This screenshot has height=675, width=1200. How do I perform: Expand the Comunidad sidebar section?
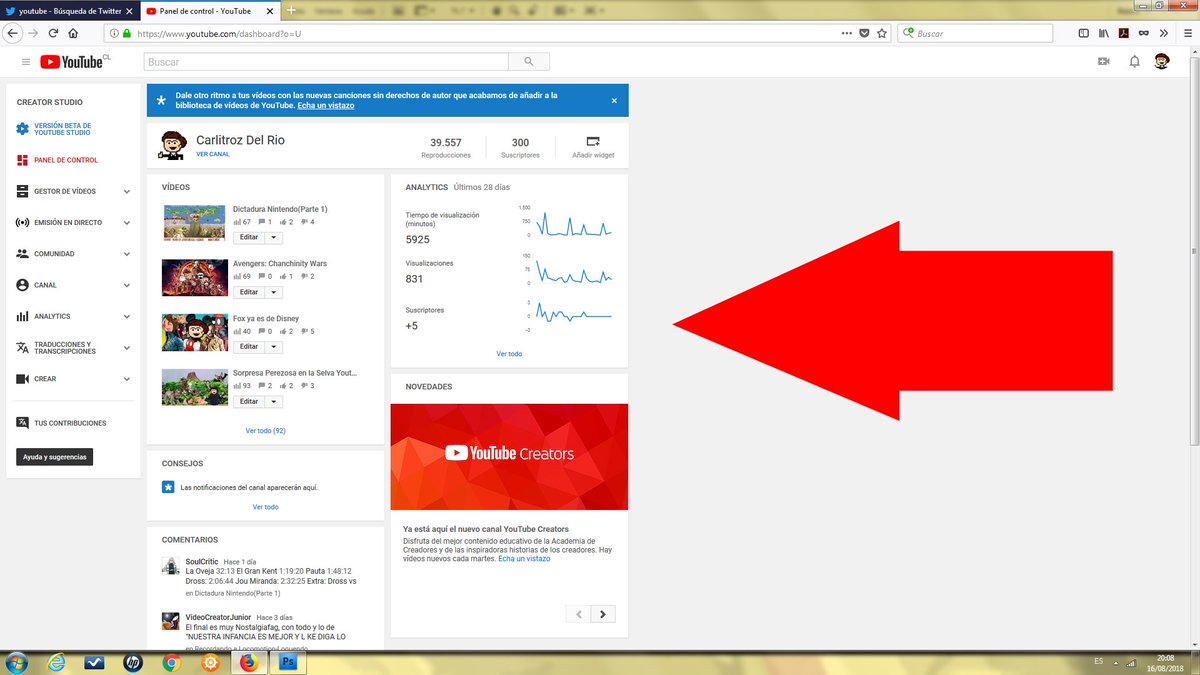[x=127, y=254]
